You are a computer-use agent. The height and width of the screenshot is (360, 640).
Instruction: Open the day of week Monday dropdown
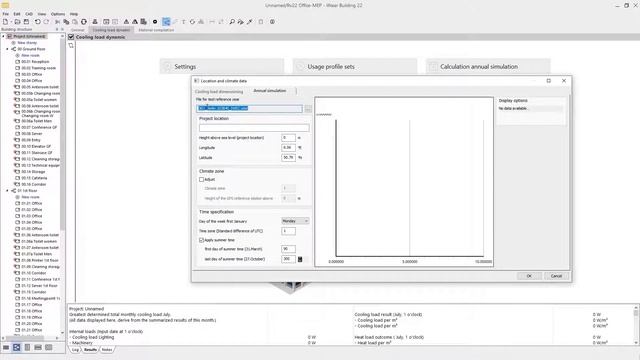295,221
